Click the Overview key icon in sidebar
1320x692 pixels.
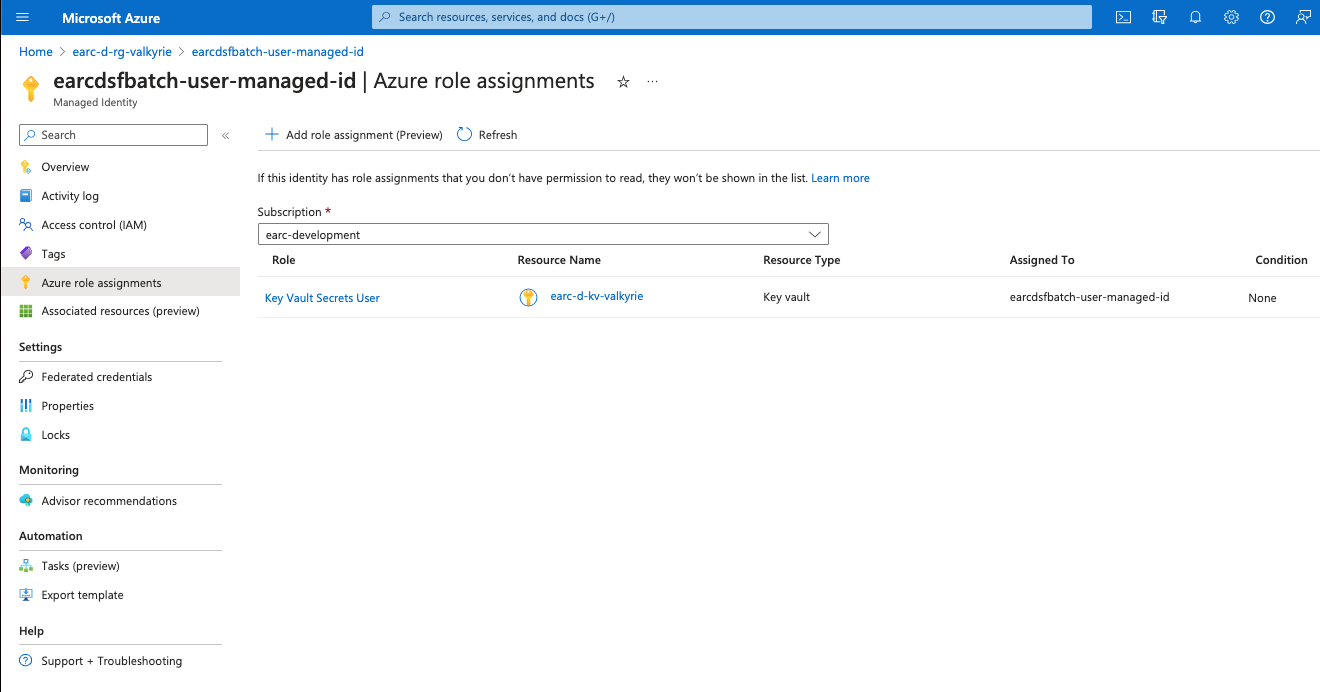click(x=26, y=167)
